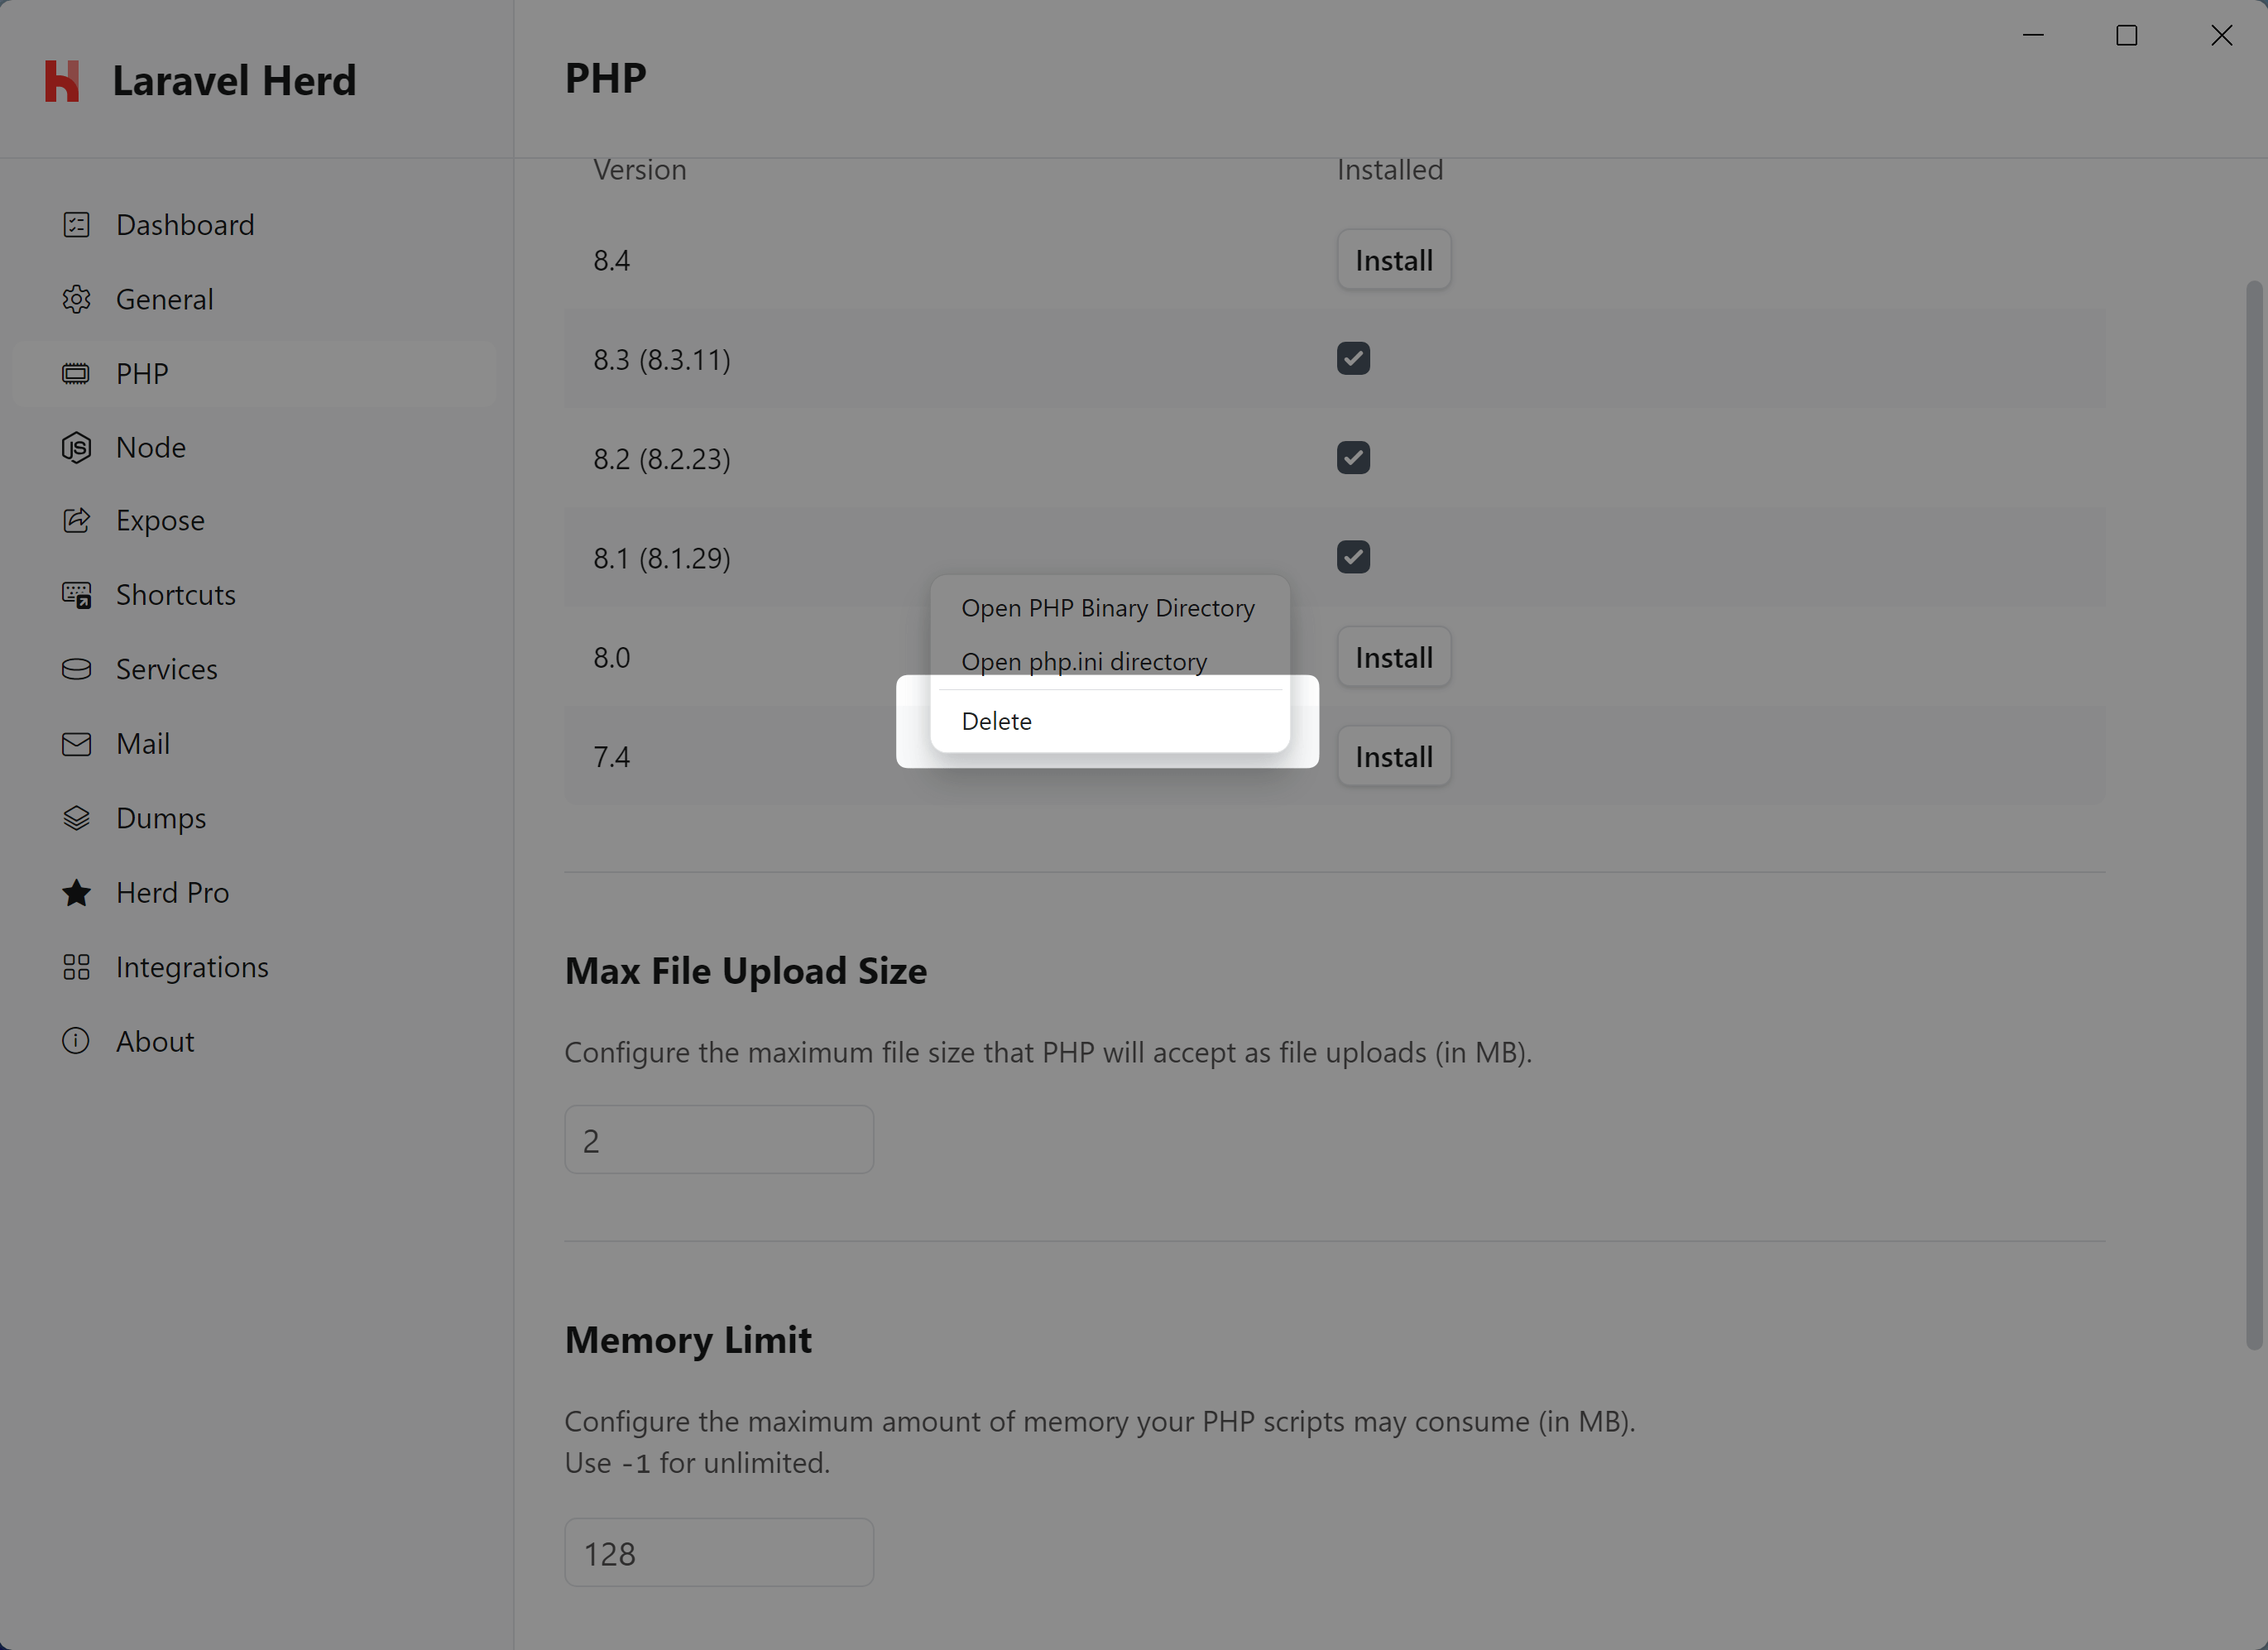Click the Services database icon

coord(77,669)
